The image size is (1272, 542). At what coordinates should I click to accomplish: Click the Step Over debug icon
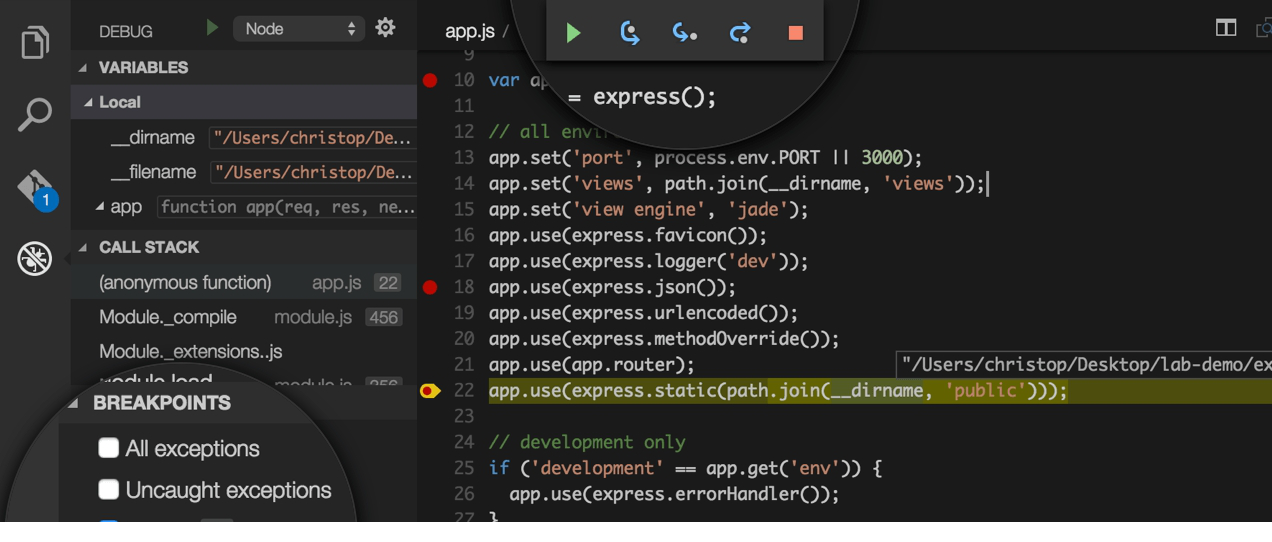pyautogui.click(x=630, y=33)
